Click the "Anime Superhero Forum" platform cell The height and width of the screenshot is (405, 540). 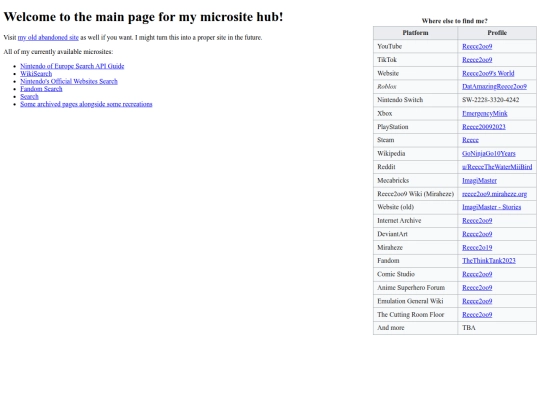pos(415,287)
